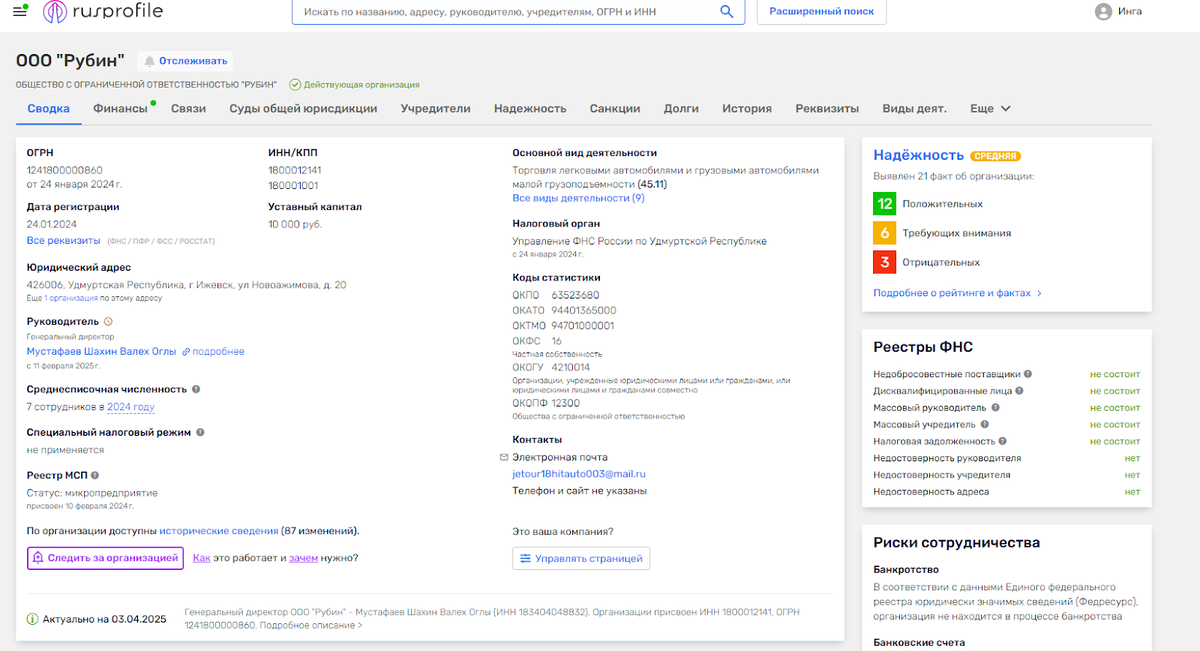Click bell icon in Отслеживать button
The height and width of the screenshot is (651, 1200).
coord(150,61)
